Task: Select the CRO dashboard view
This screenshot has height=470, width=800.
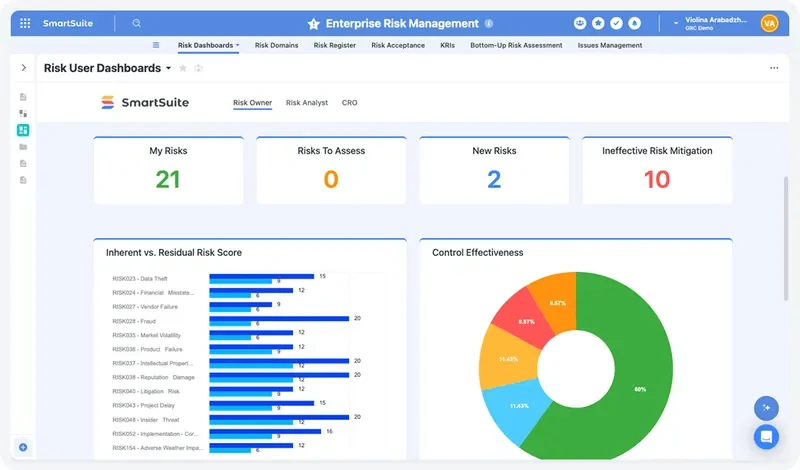Action: pos(349,103)
